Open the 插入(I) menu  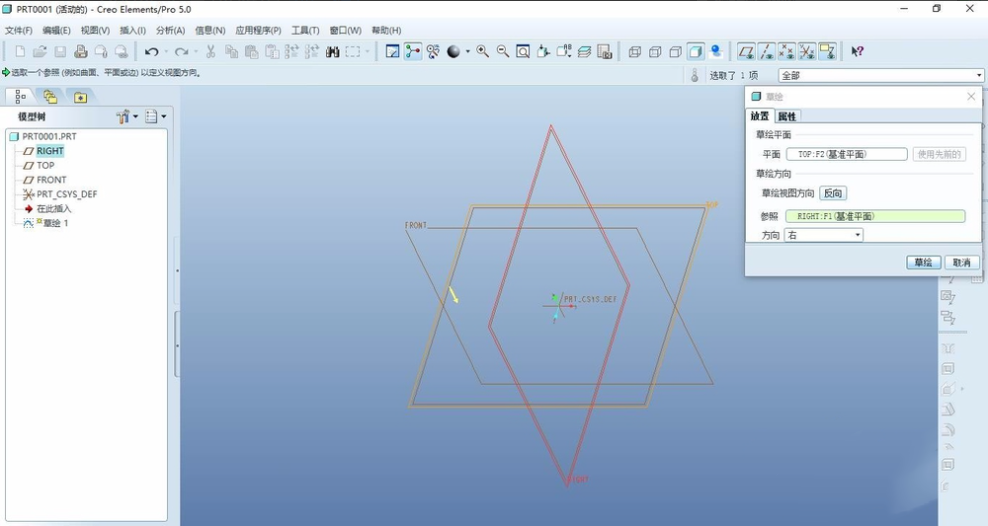(x=133, y=31)
